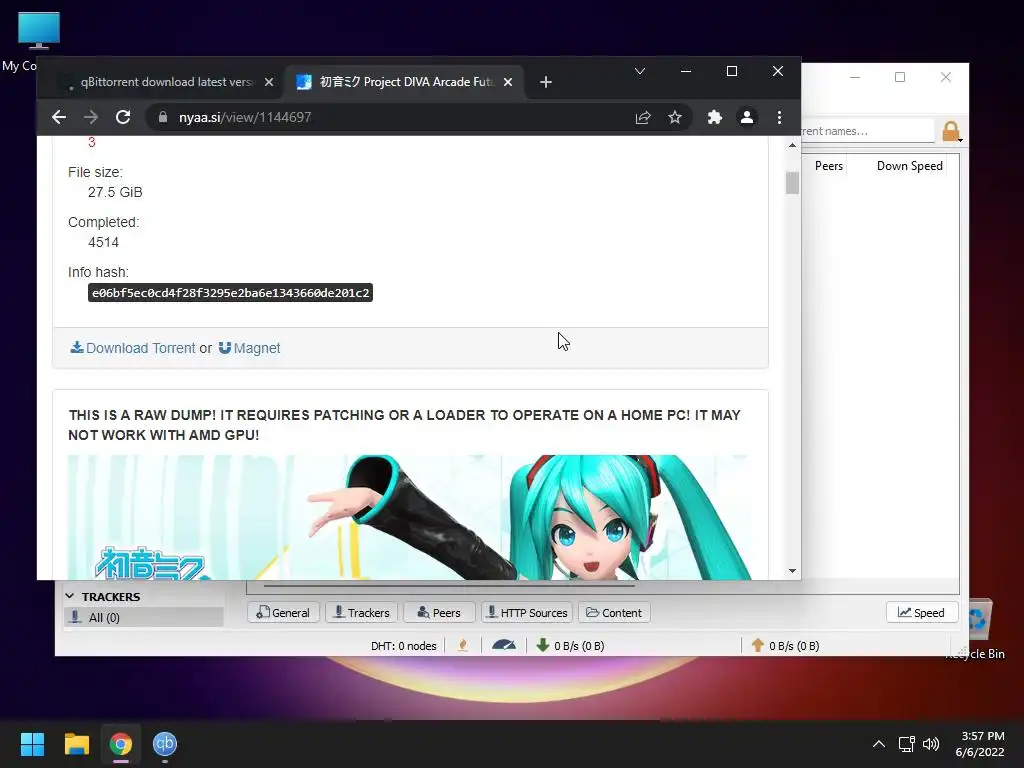This screenshot has width=1024, height=768.
Task: Click the scroll up arrow in Chrome
Action: click(x=792, y=145)
